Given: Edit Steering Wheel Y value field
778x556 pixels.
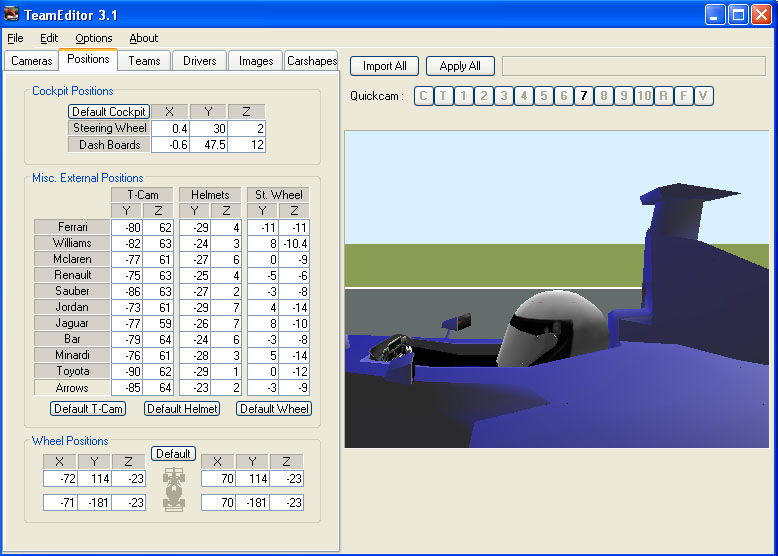Looking at the screenshot, I should [208, 128].
